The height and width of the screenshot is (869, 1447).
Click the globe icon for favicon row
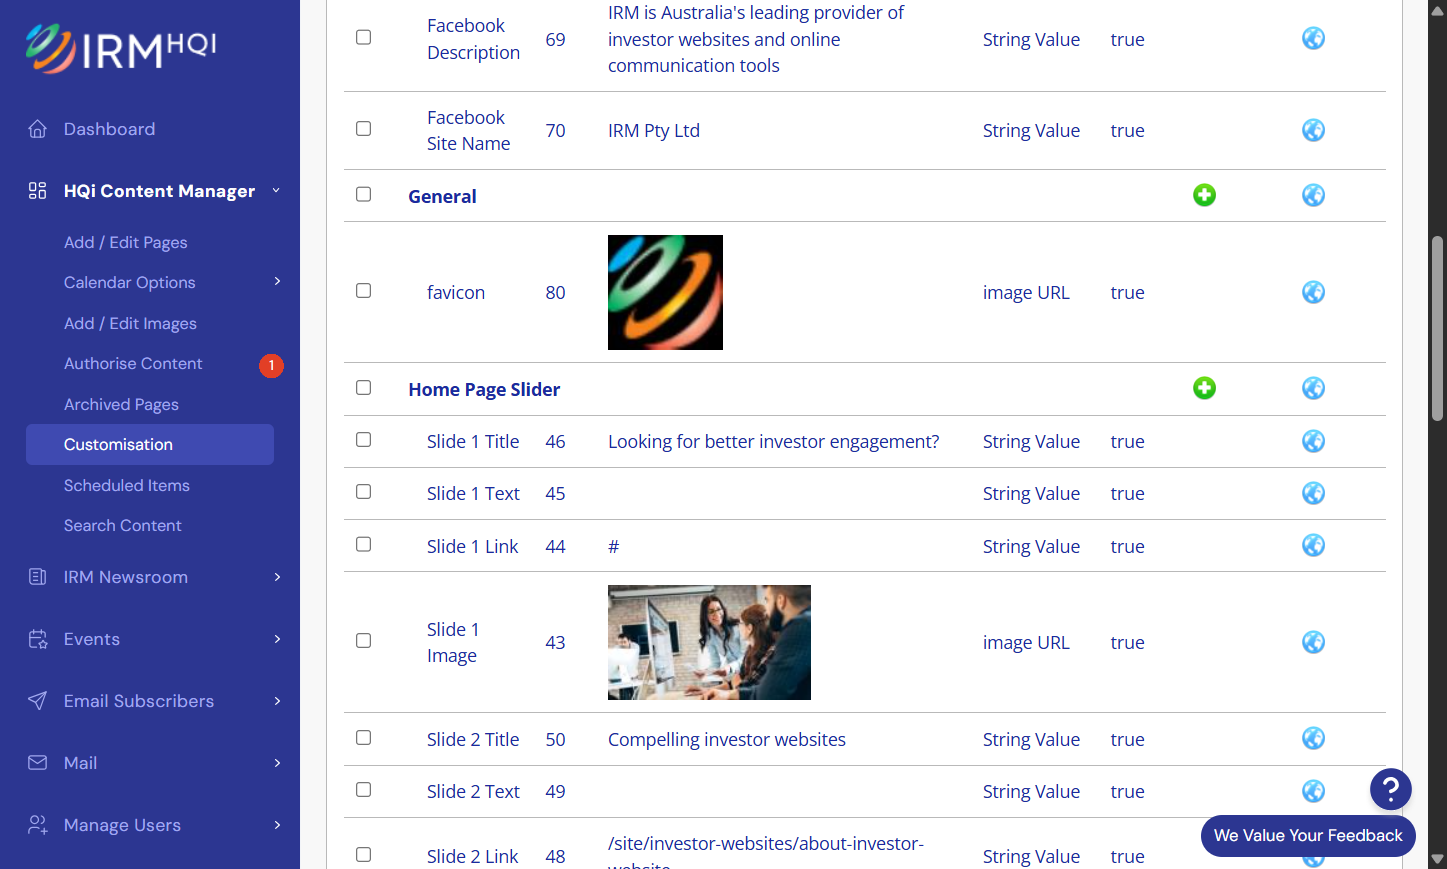click(x=1313, y=292)
